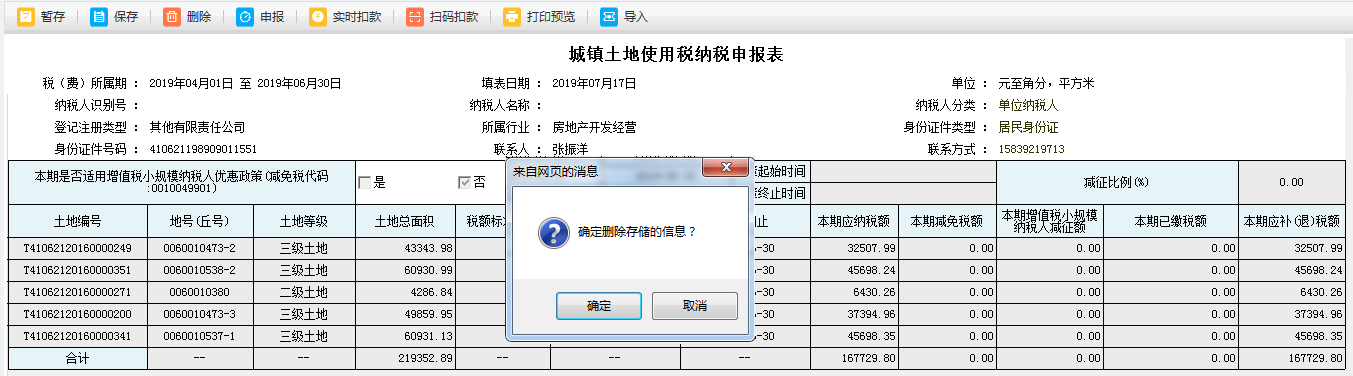Click the 保存 toolbar label
The height and width of the screenshot is (376, 1353).
pyautogui.click(x=126, y=17)
